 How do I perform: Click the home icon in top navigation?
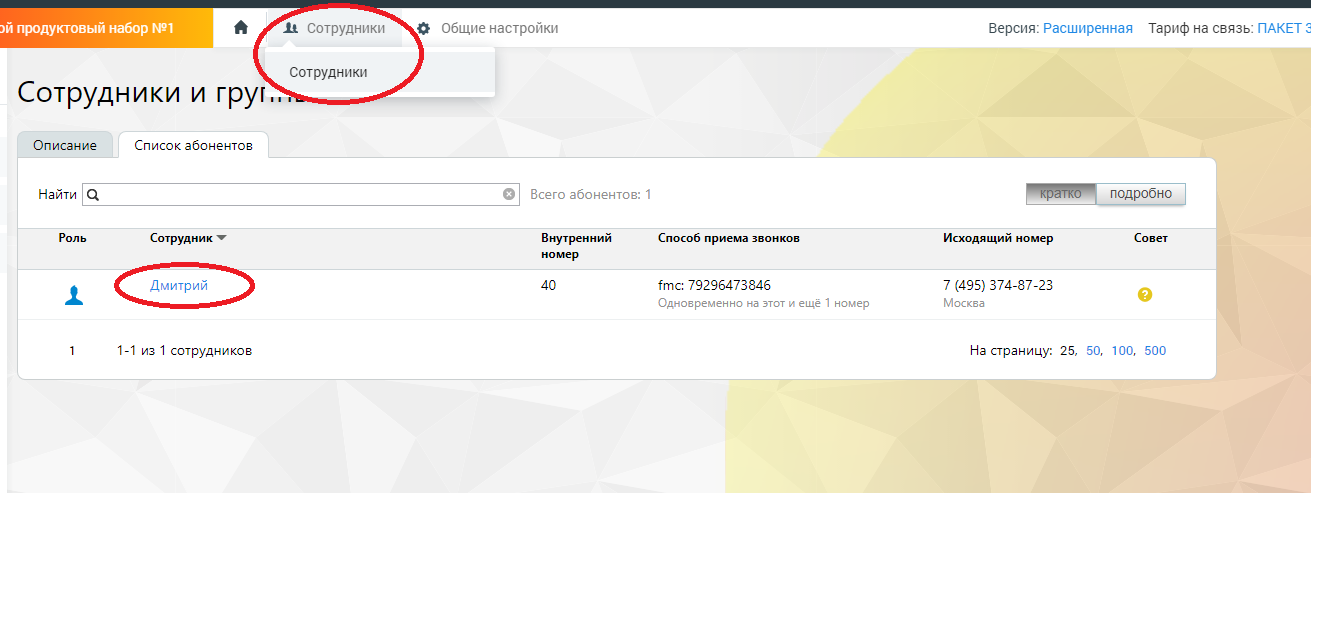(240, 28)
